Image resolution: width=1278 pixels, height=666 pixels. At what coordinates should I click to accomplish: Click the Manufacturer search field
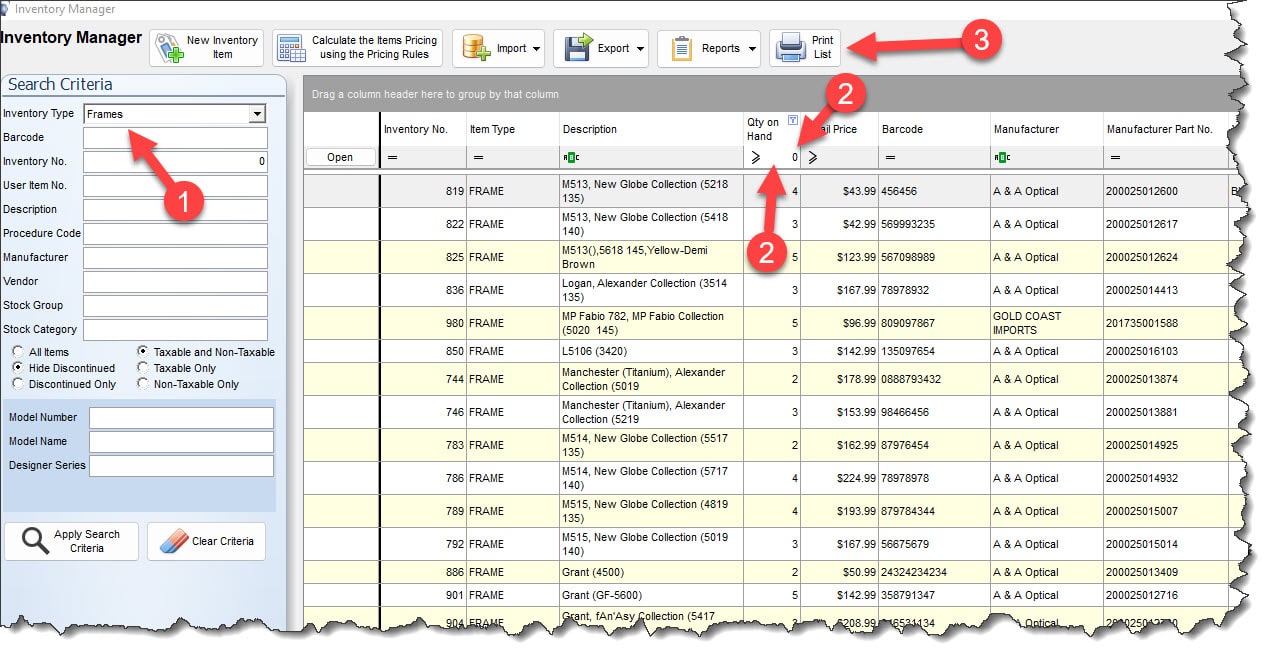(175, 258)
